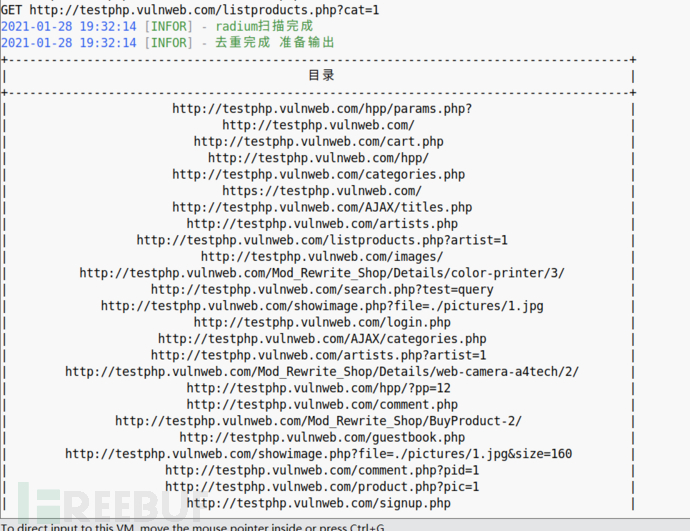
Task: Click the signup.php URL line
Action: [x=318, y=503]
